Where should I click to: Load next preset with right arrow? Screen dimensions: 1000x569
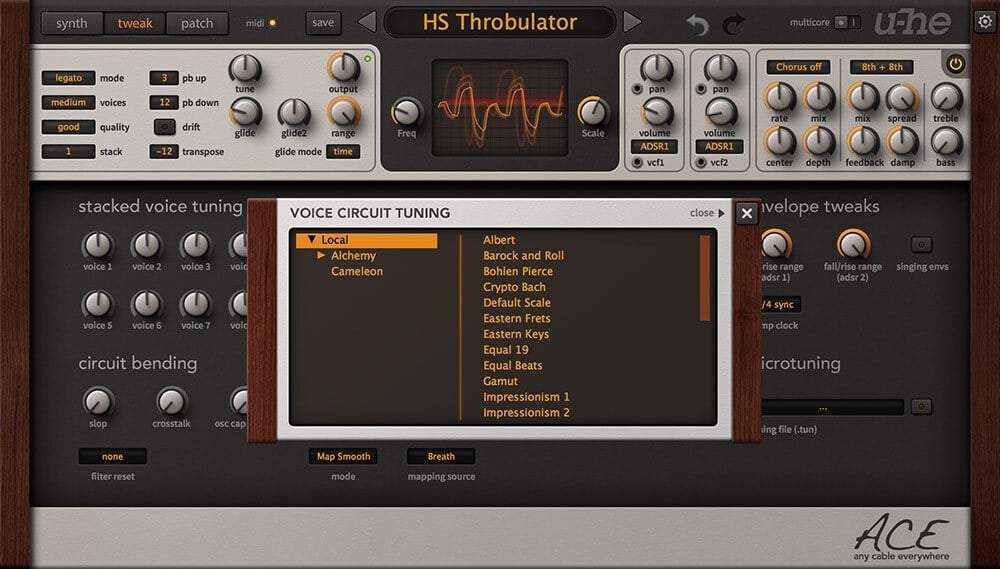(x=631, y=22)
